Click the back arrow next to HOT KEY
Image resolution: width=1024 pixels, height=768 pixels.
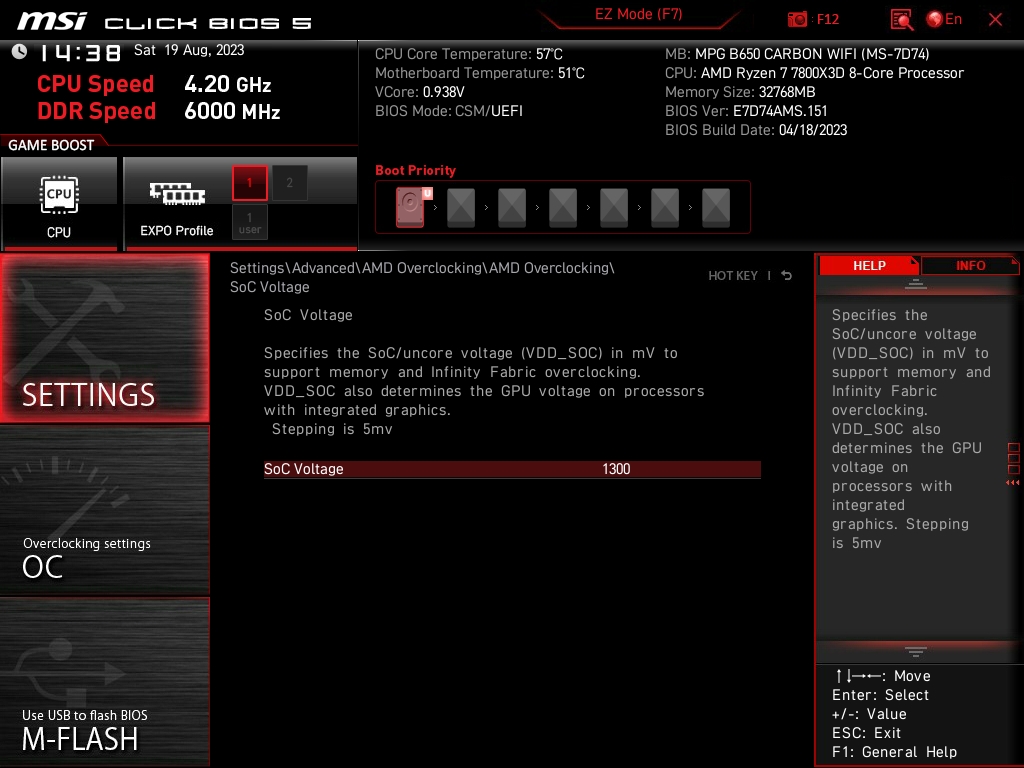point(787,276)
